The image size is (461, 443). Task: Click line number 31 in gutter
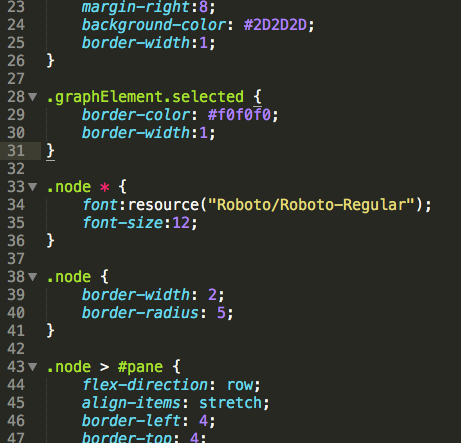tap(16, 151)
